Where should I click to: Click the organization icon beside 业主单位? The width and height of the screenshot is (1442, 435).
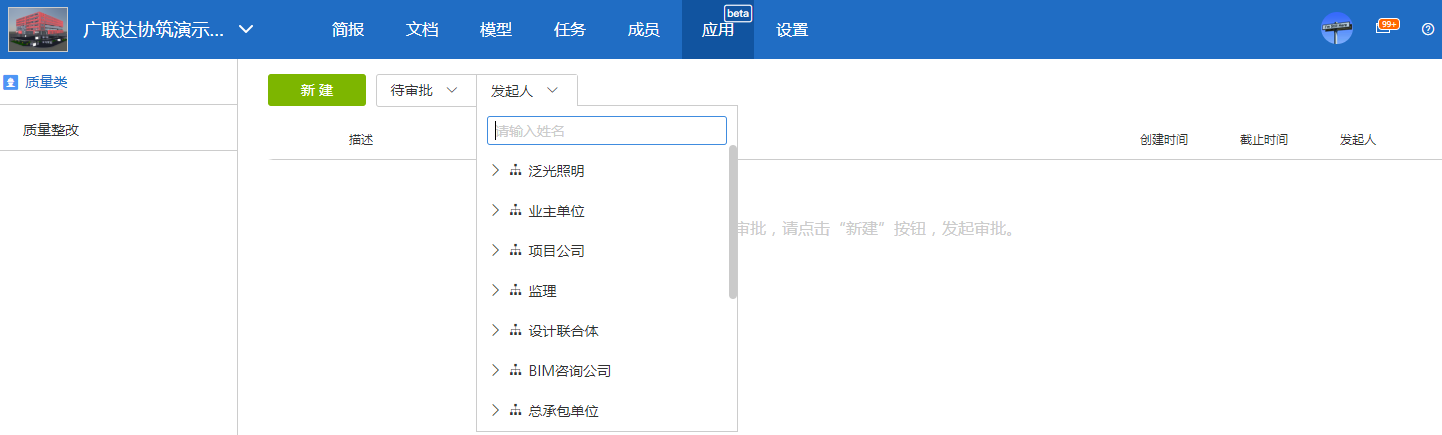[x=515, y=211]
